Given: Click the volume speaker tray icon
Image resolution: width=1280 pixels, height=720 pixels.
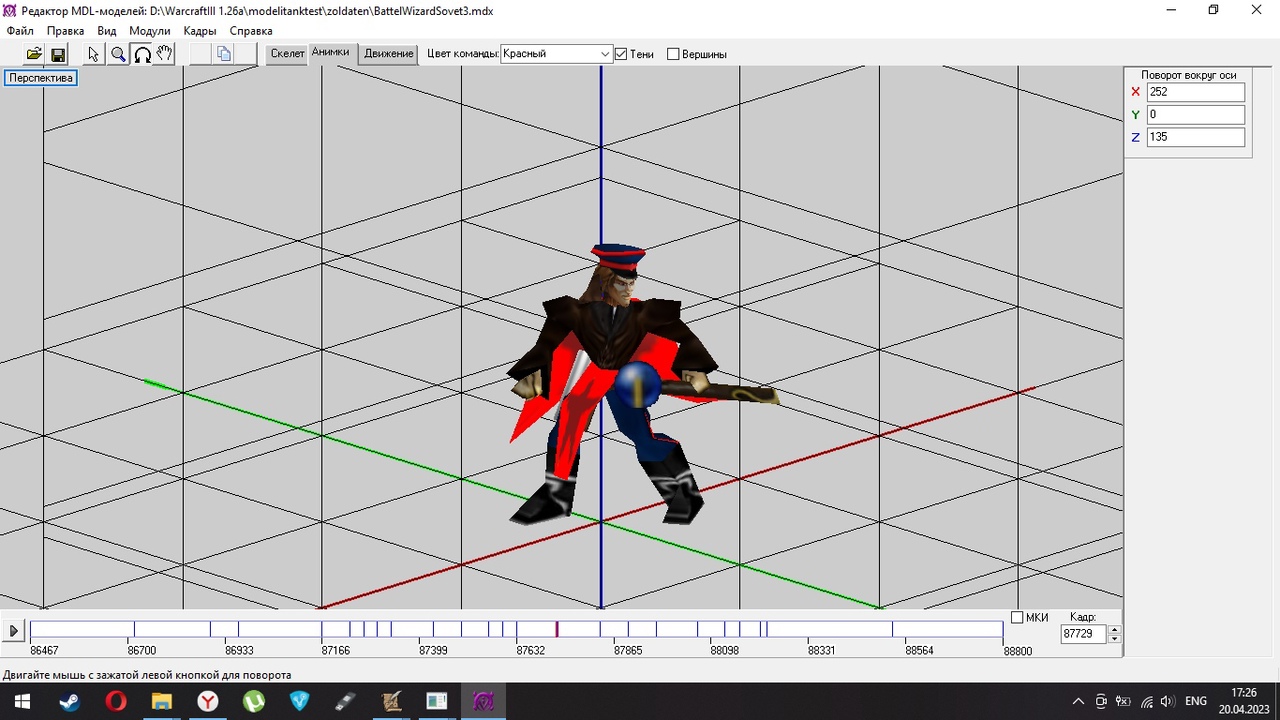Looking at the screenshot, I should (1168, 701).
